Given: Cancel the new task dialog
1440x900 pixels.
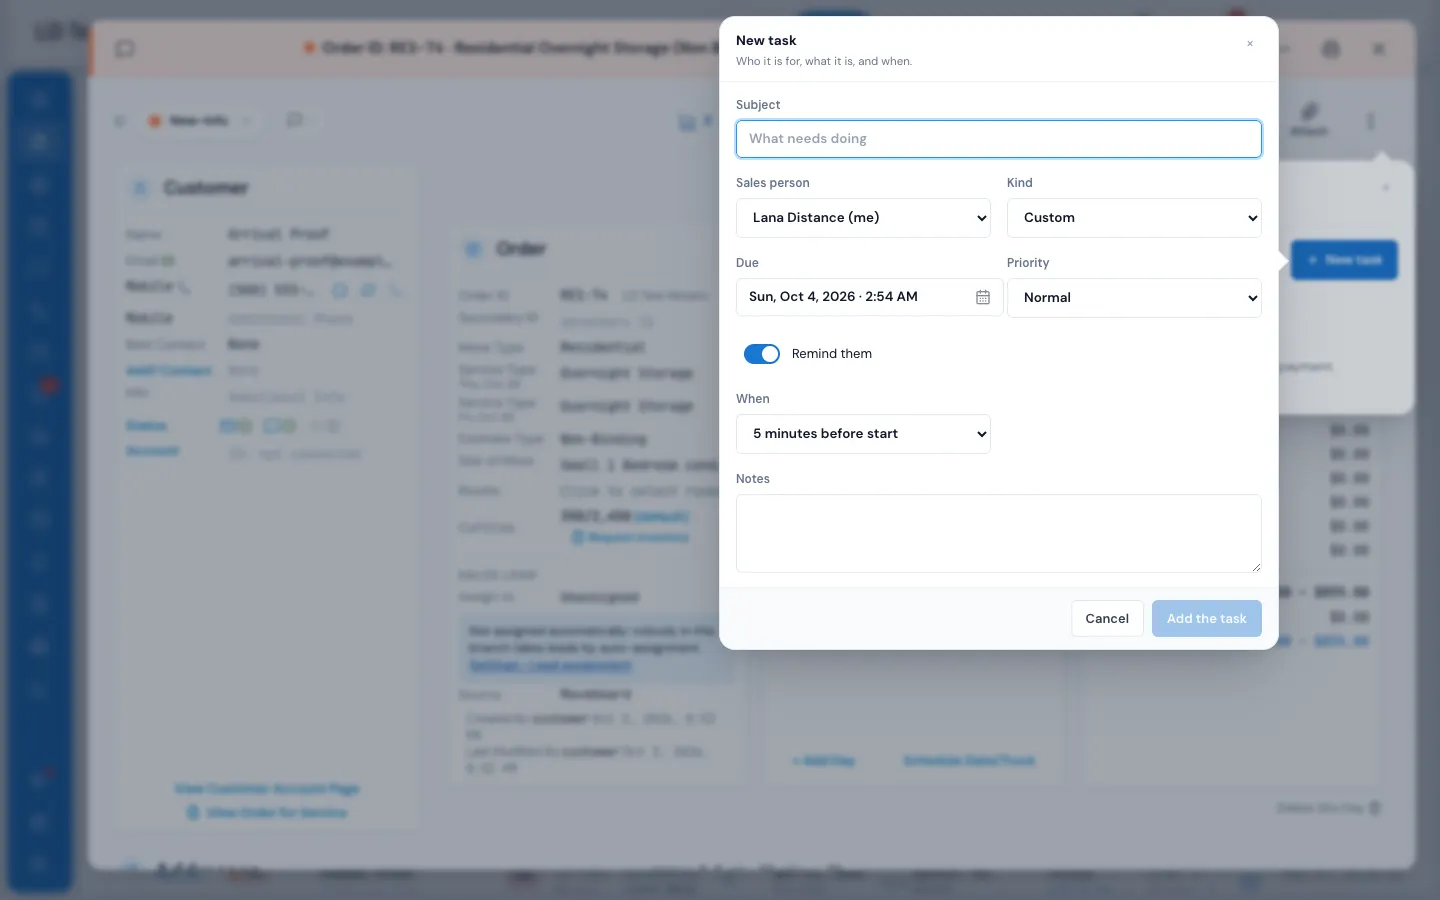Looking at the screenshot, I should [1107, 619].
